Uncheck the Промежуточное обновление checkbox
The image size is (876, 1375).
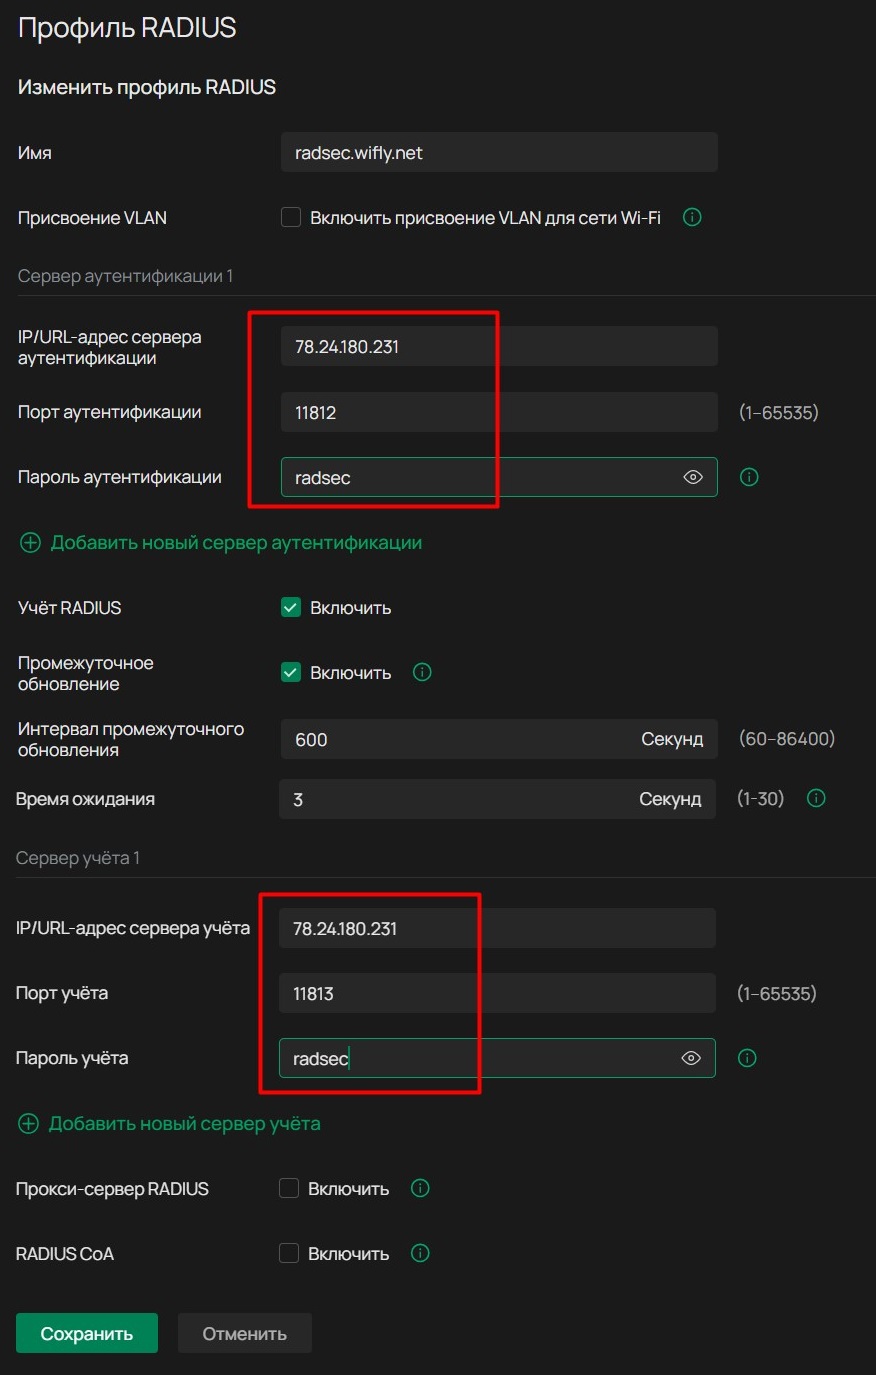(x=291, y=672)
